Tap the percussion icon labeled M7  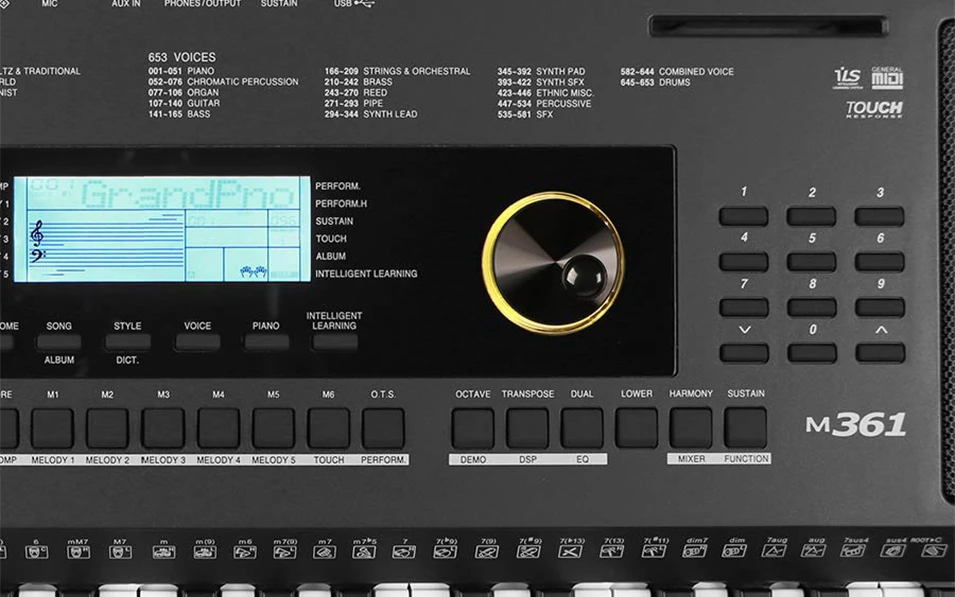pyautogui.click(x=120, y=552)
